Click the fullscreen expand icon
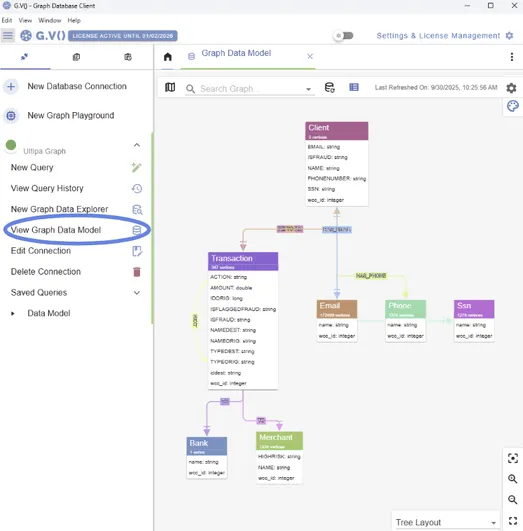This screenshot has height=531, width=523. point(512,521)
